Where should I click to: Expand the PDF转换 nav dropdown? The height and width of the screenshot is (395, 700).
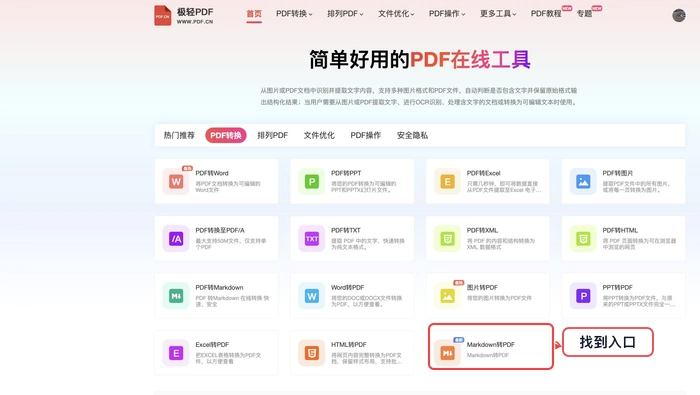pyautogui.click(x=294, y=14)
